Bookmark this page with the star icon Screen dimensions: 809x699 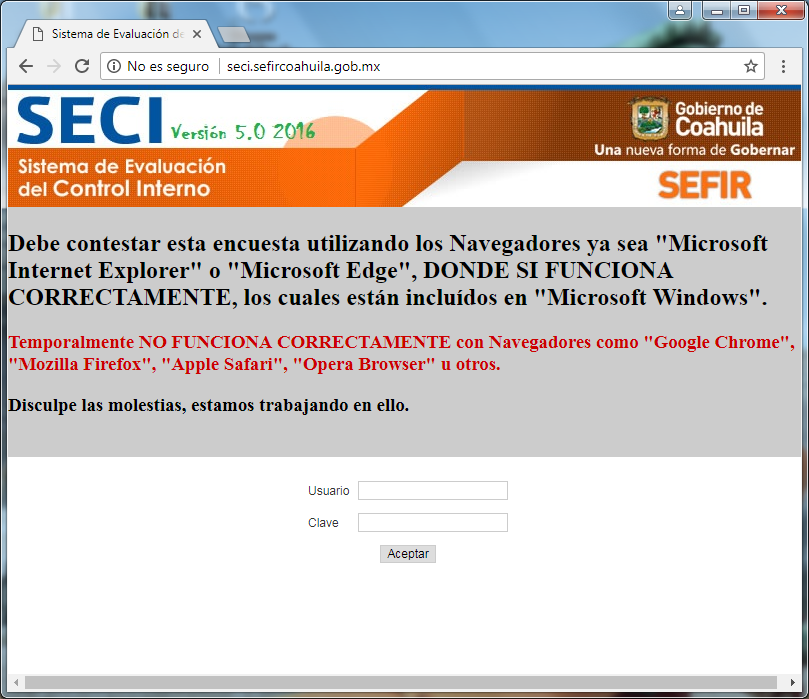point(750,67)
